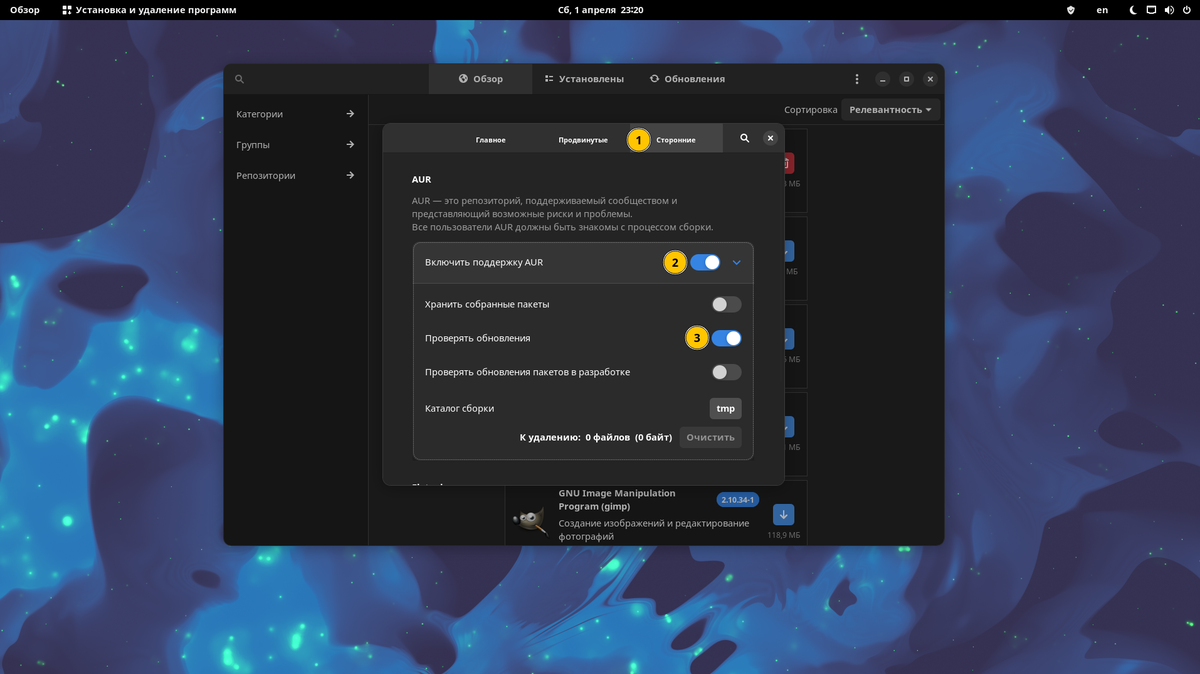The height and width of the screenshot is (674, 1200).
Task: Open the search icon in preferences dialog
Action: coord(745,138)
